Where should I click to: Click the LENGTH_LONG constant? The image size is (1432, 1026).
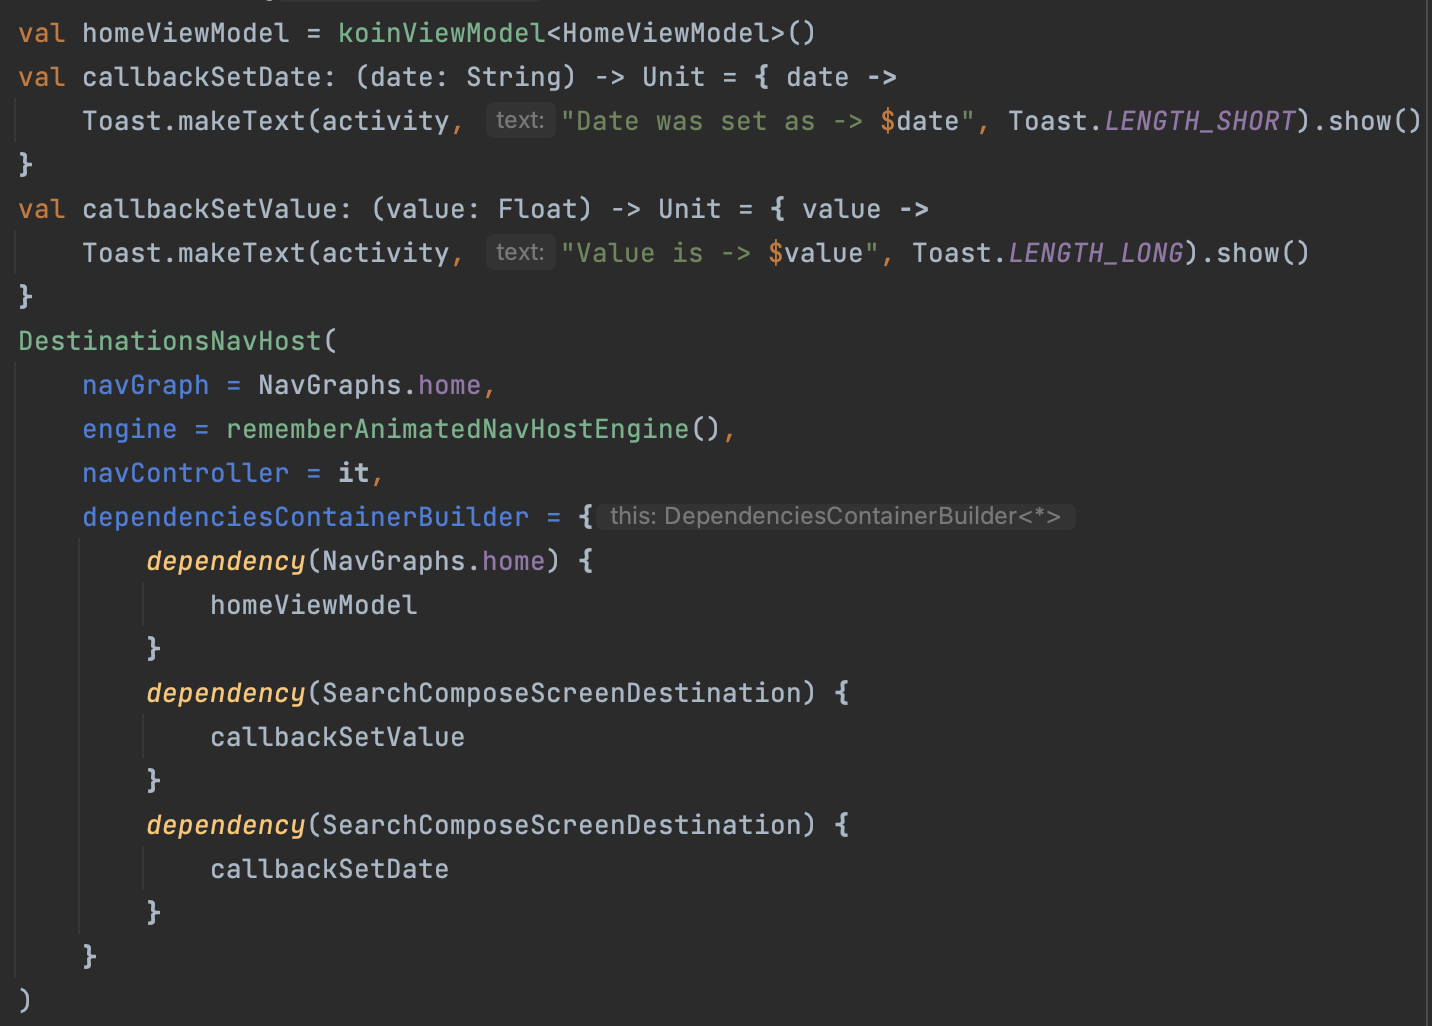click(1094, 252)
